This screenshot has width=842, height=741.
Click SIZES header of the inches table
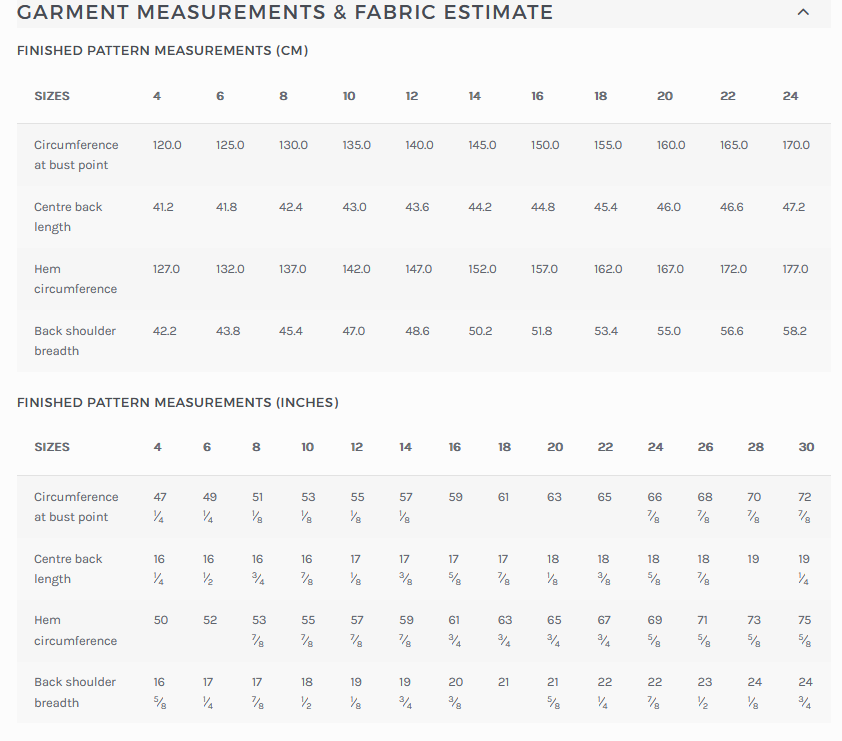[52, 447]
